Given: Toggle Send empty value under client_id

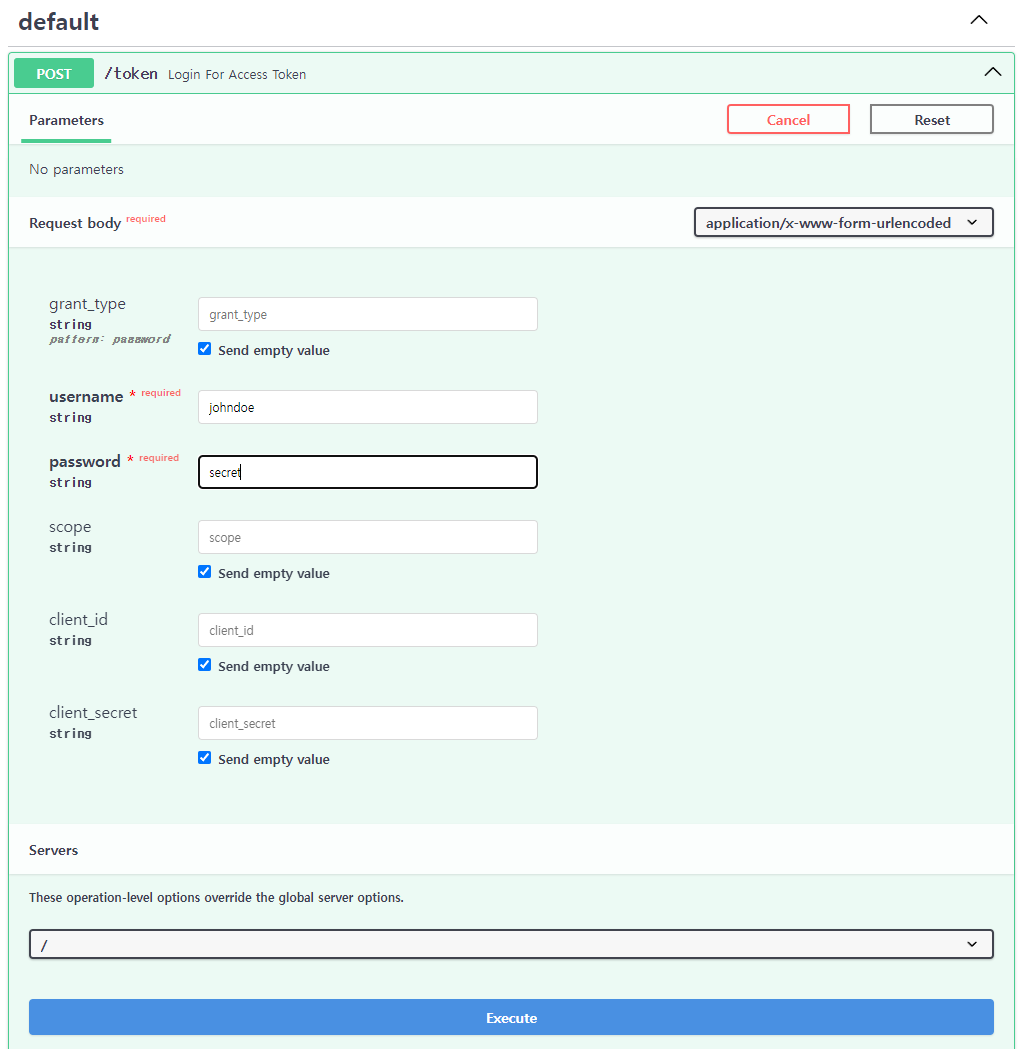Looking at the screenshot, I should [x=205, y=665].
